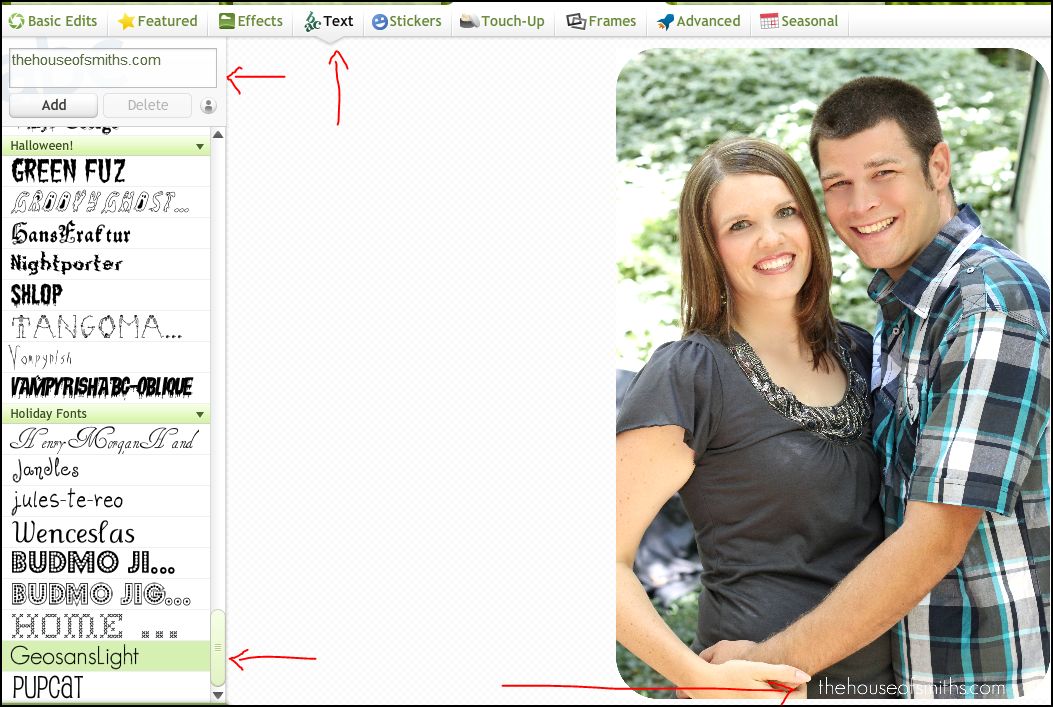Viewport: 1053px width, 707px height.
Task: Click the Delete button
Action: (x=148, y=105)
